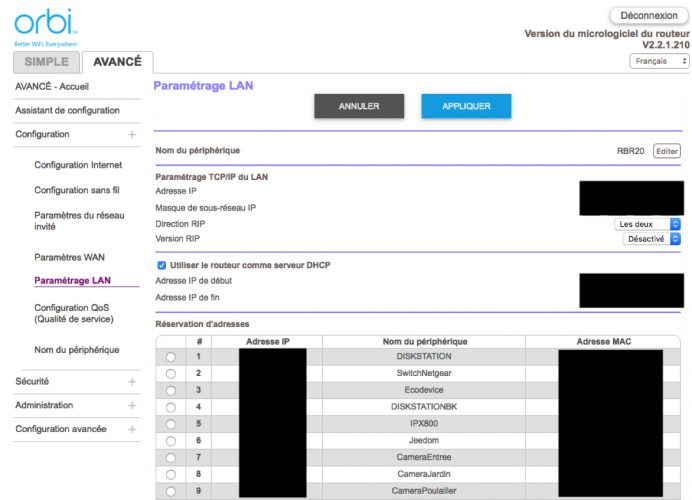This screenshot has width=692, height=500.
Task: Select radio button for DISKSTATION row
Action: click(171, 357)
